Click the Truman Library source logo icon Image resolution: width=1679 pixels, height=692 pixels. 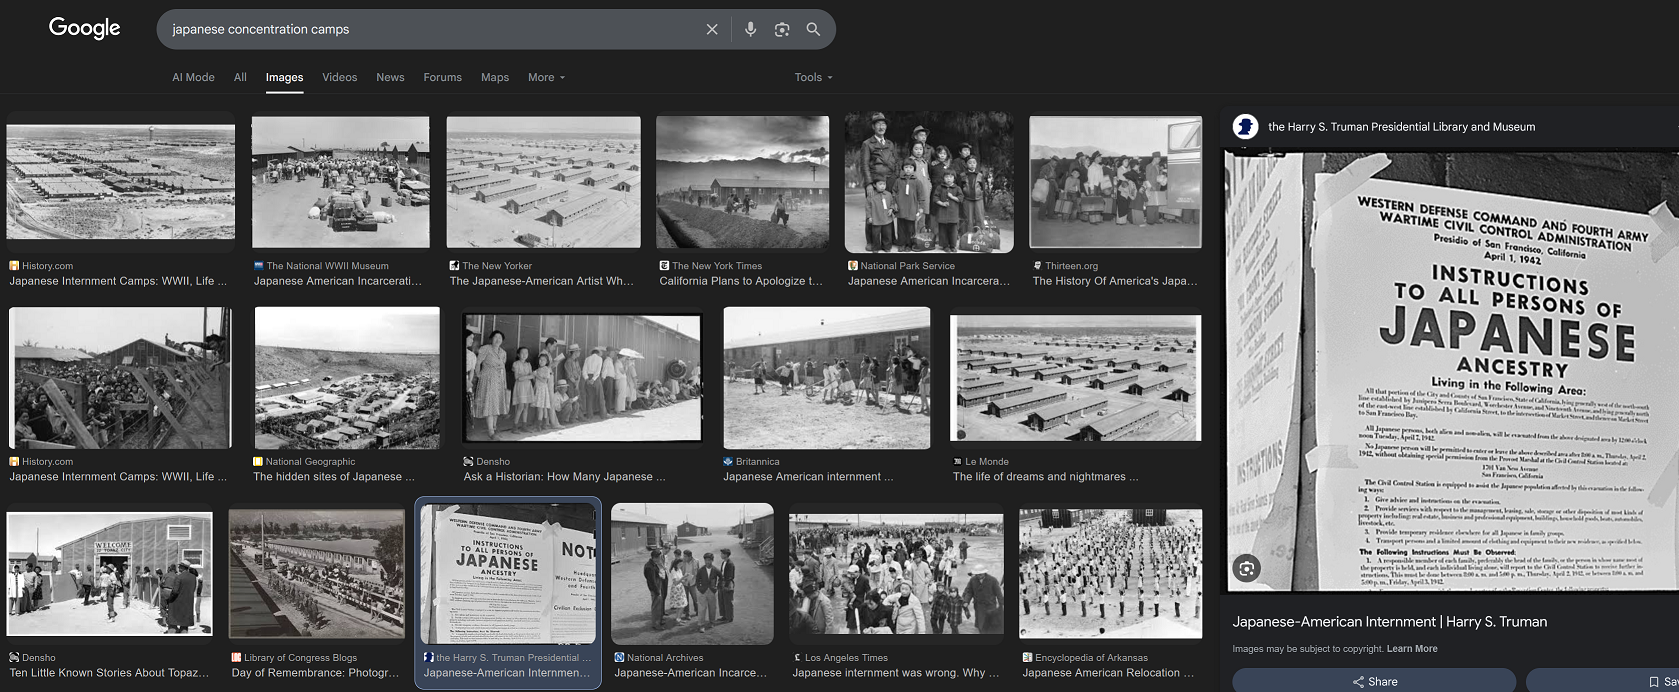pos(1245,127)
